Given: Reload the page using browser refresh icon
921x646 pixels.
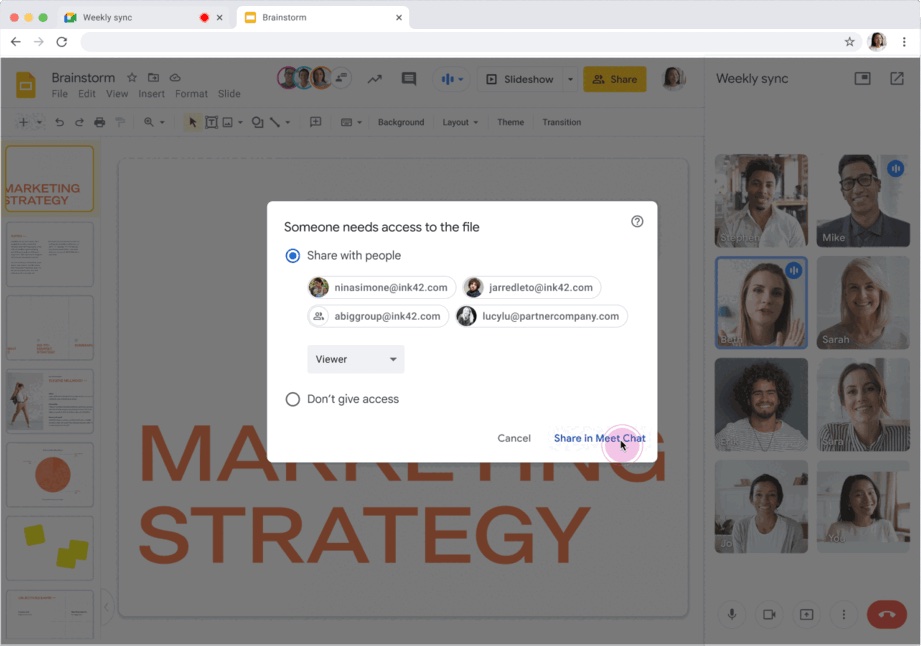Looking at the screenshot, I should tap(62, 42).
